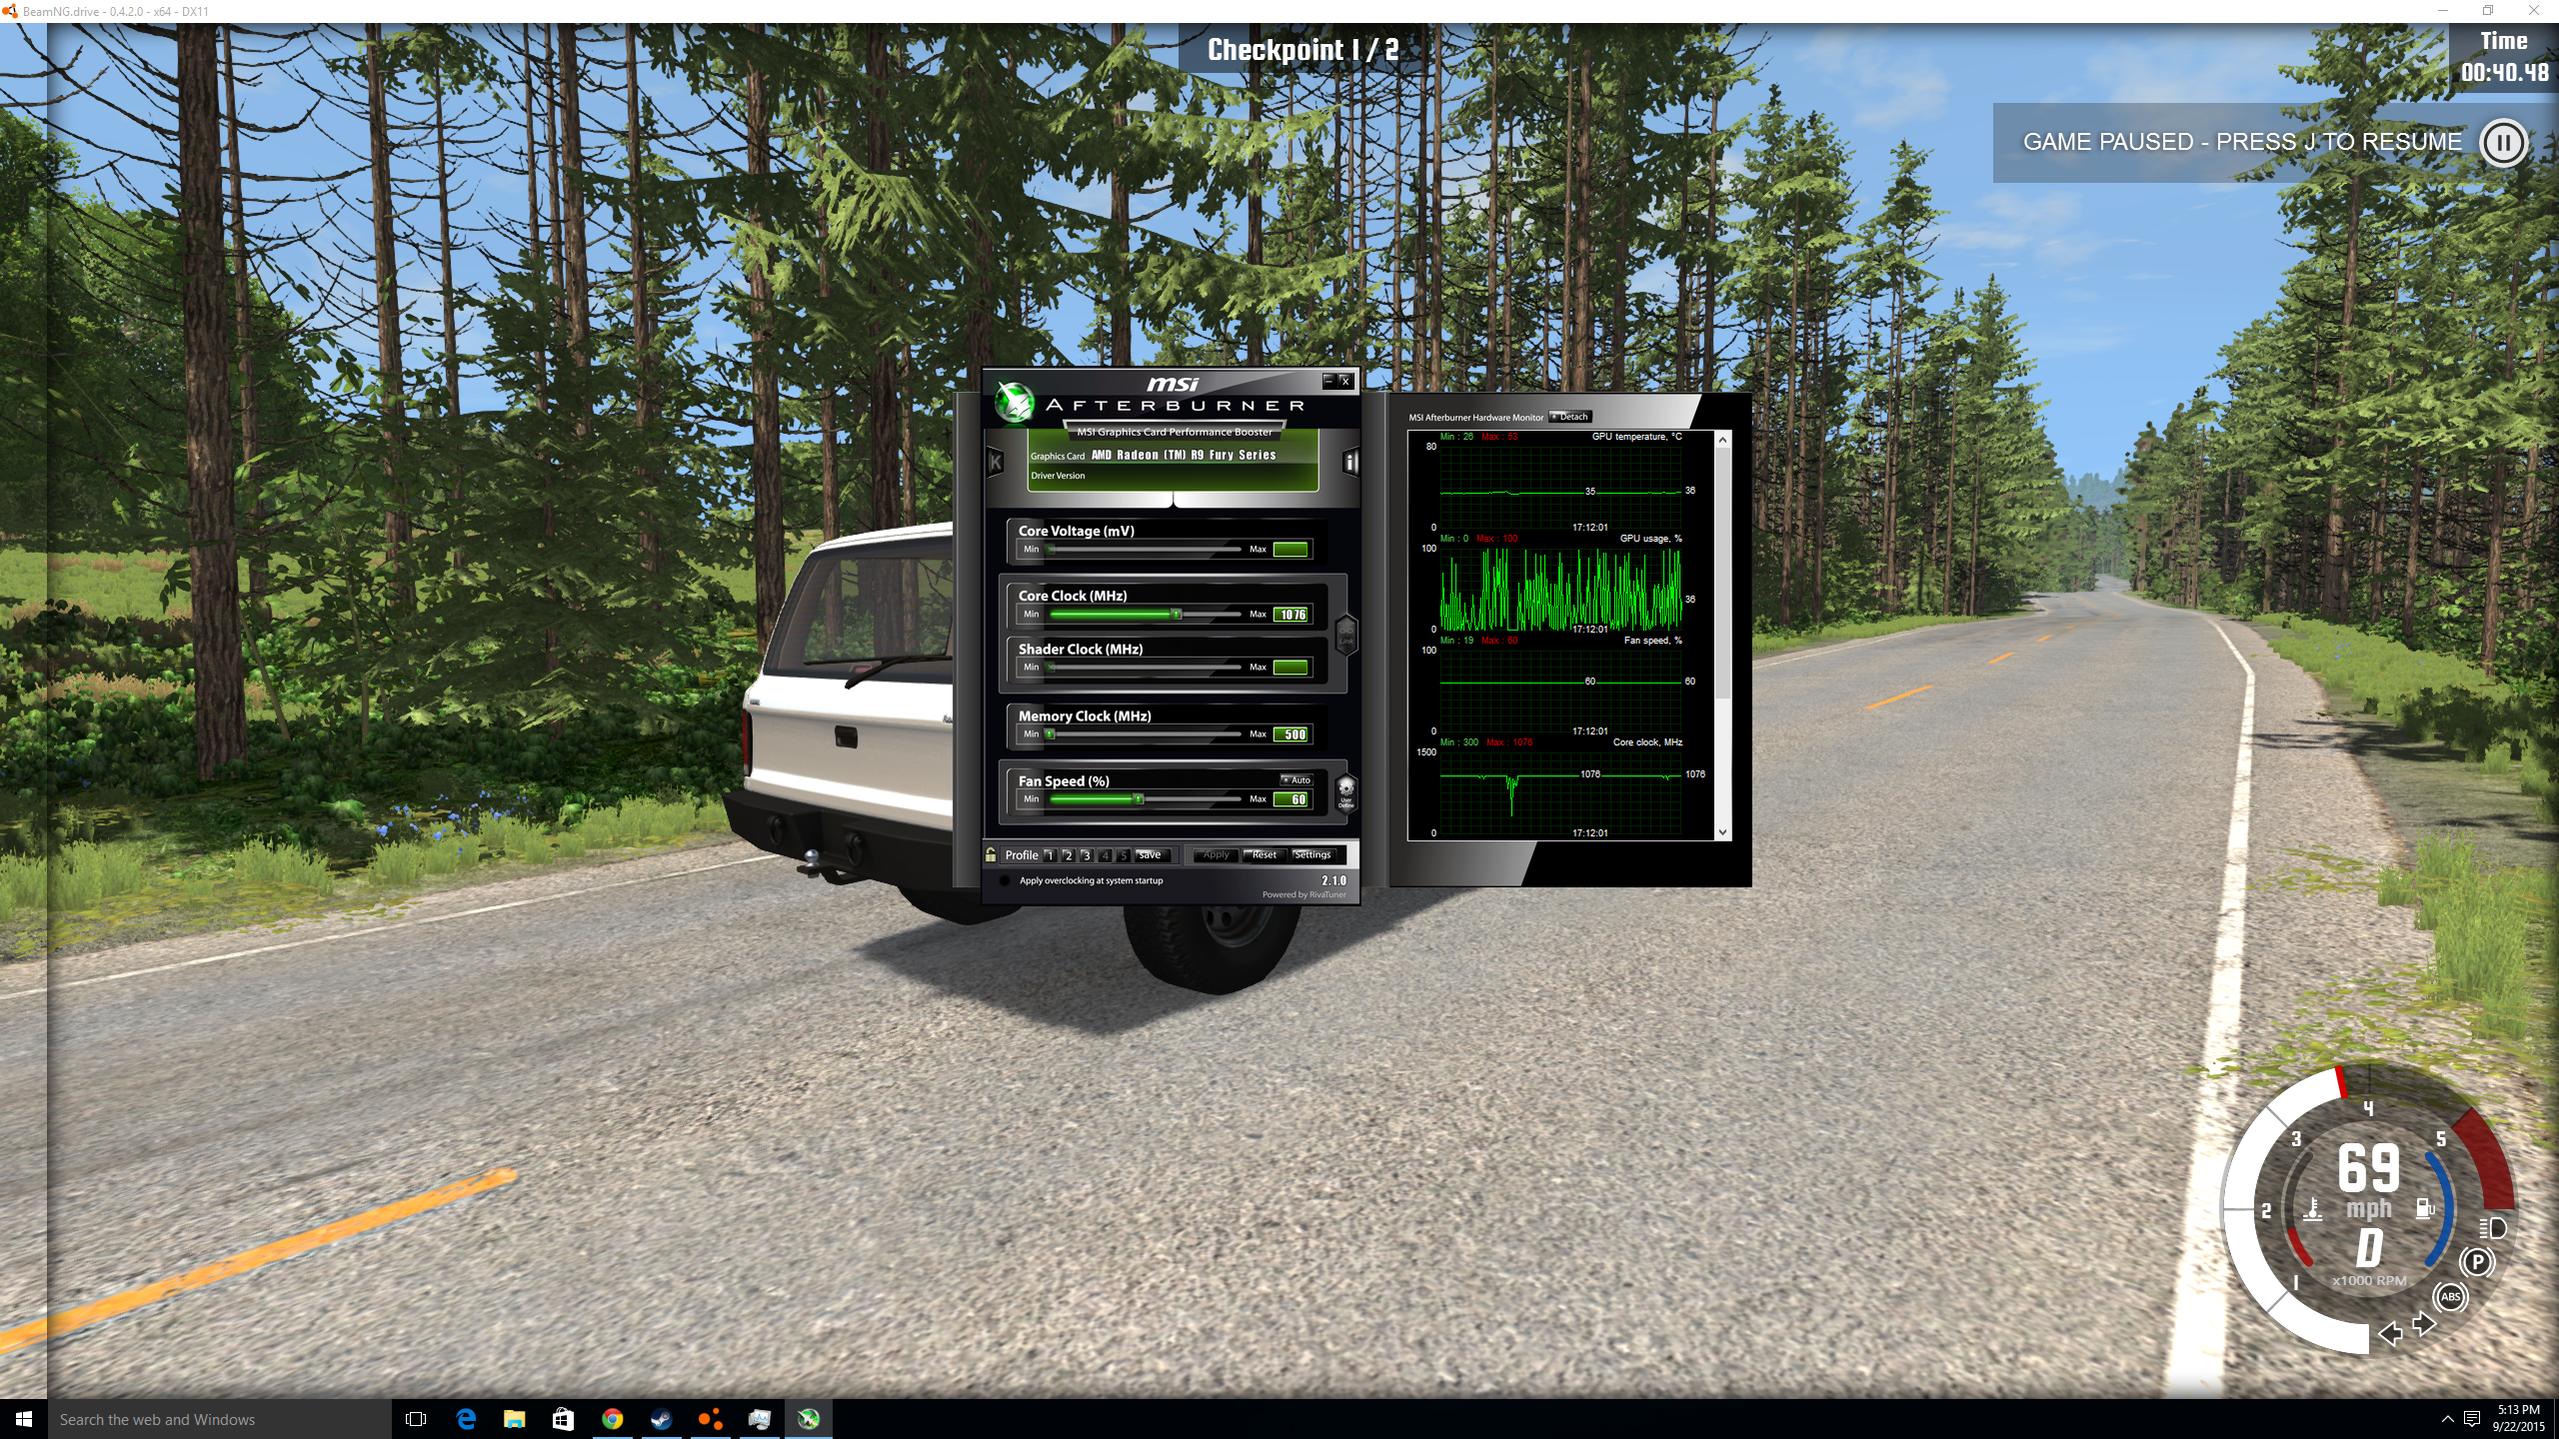Click the hardware monitor scrollbar thumb

click(x=1722, y=575)
